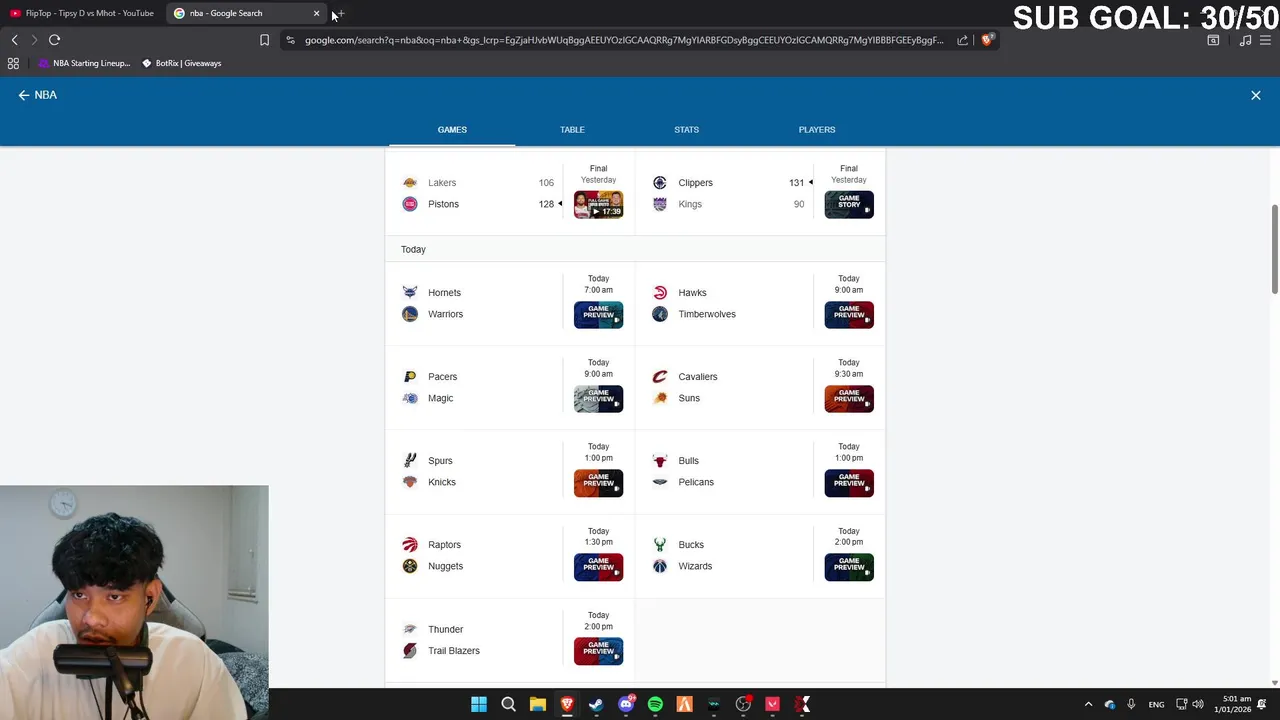Open Brave Shields lion icon
Screen dimensions: 1280x720
(x=986, y=40)
